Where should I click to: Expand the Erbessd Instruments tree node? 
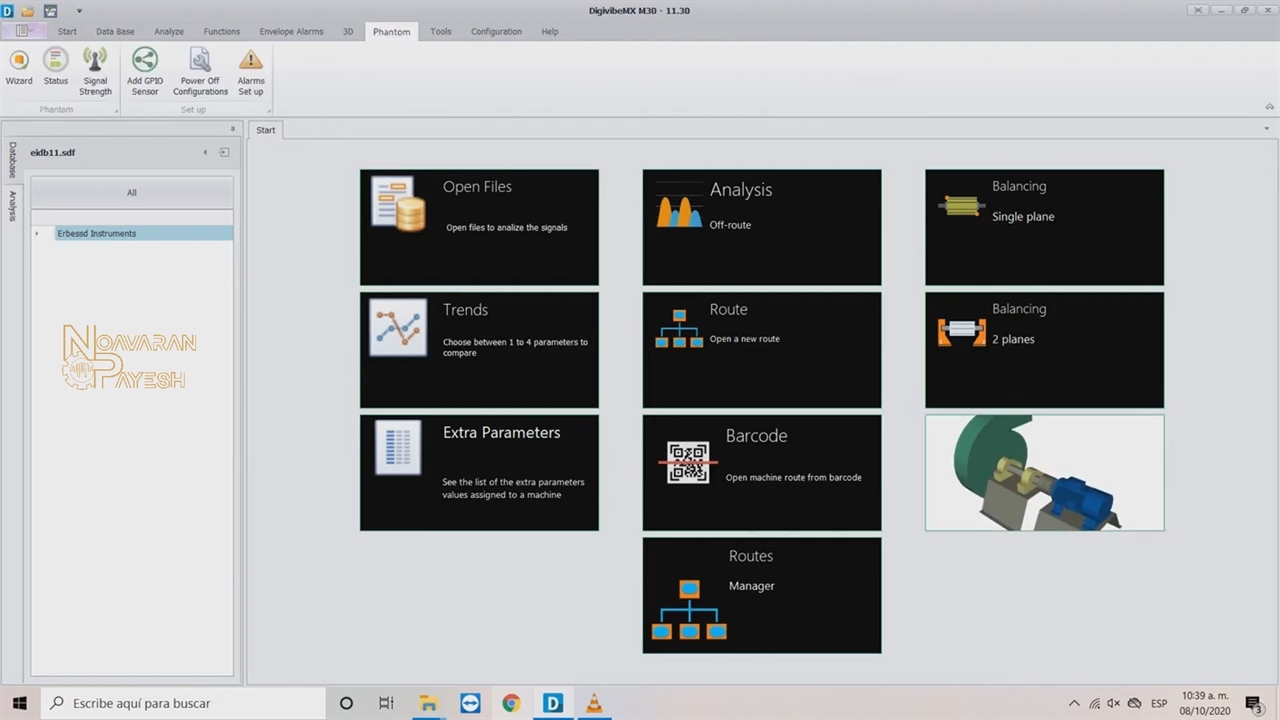coord(37,234)
